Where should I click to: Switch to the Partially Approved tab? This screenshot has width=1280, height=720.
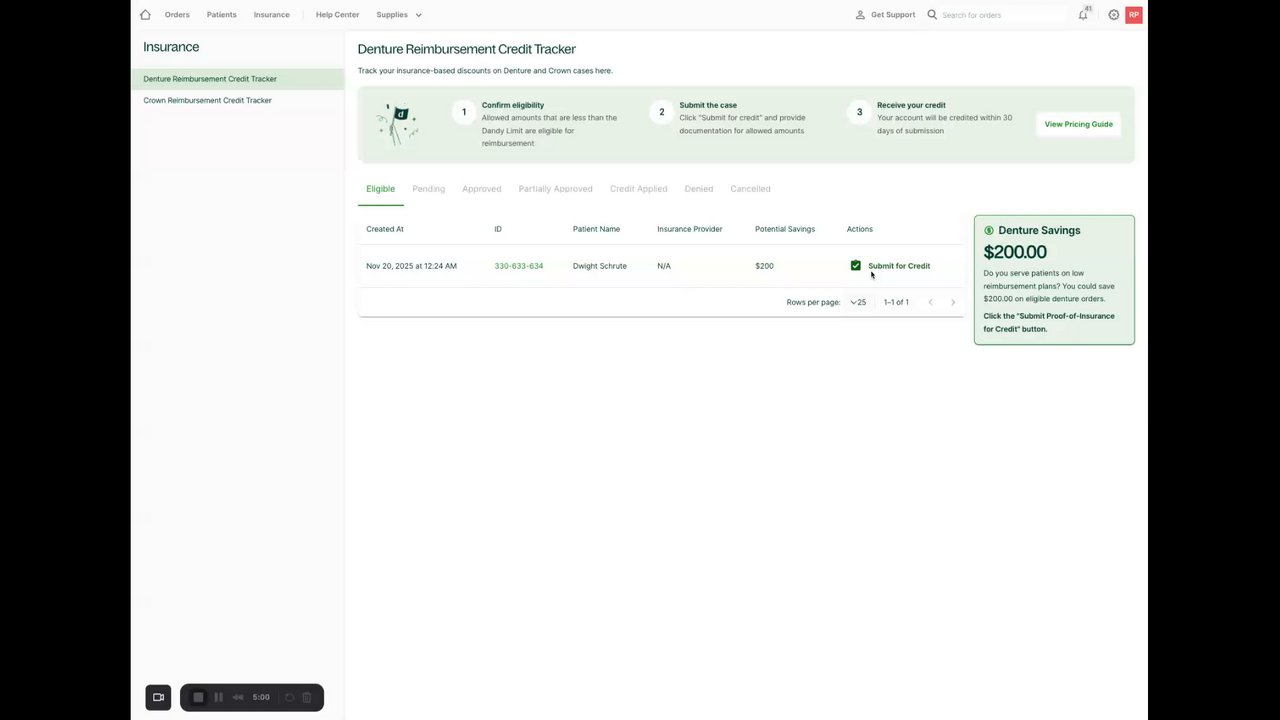555,189
